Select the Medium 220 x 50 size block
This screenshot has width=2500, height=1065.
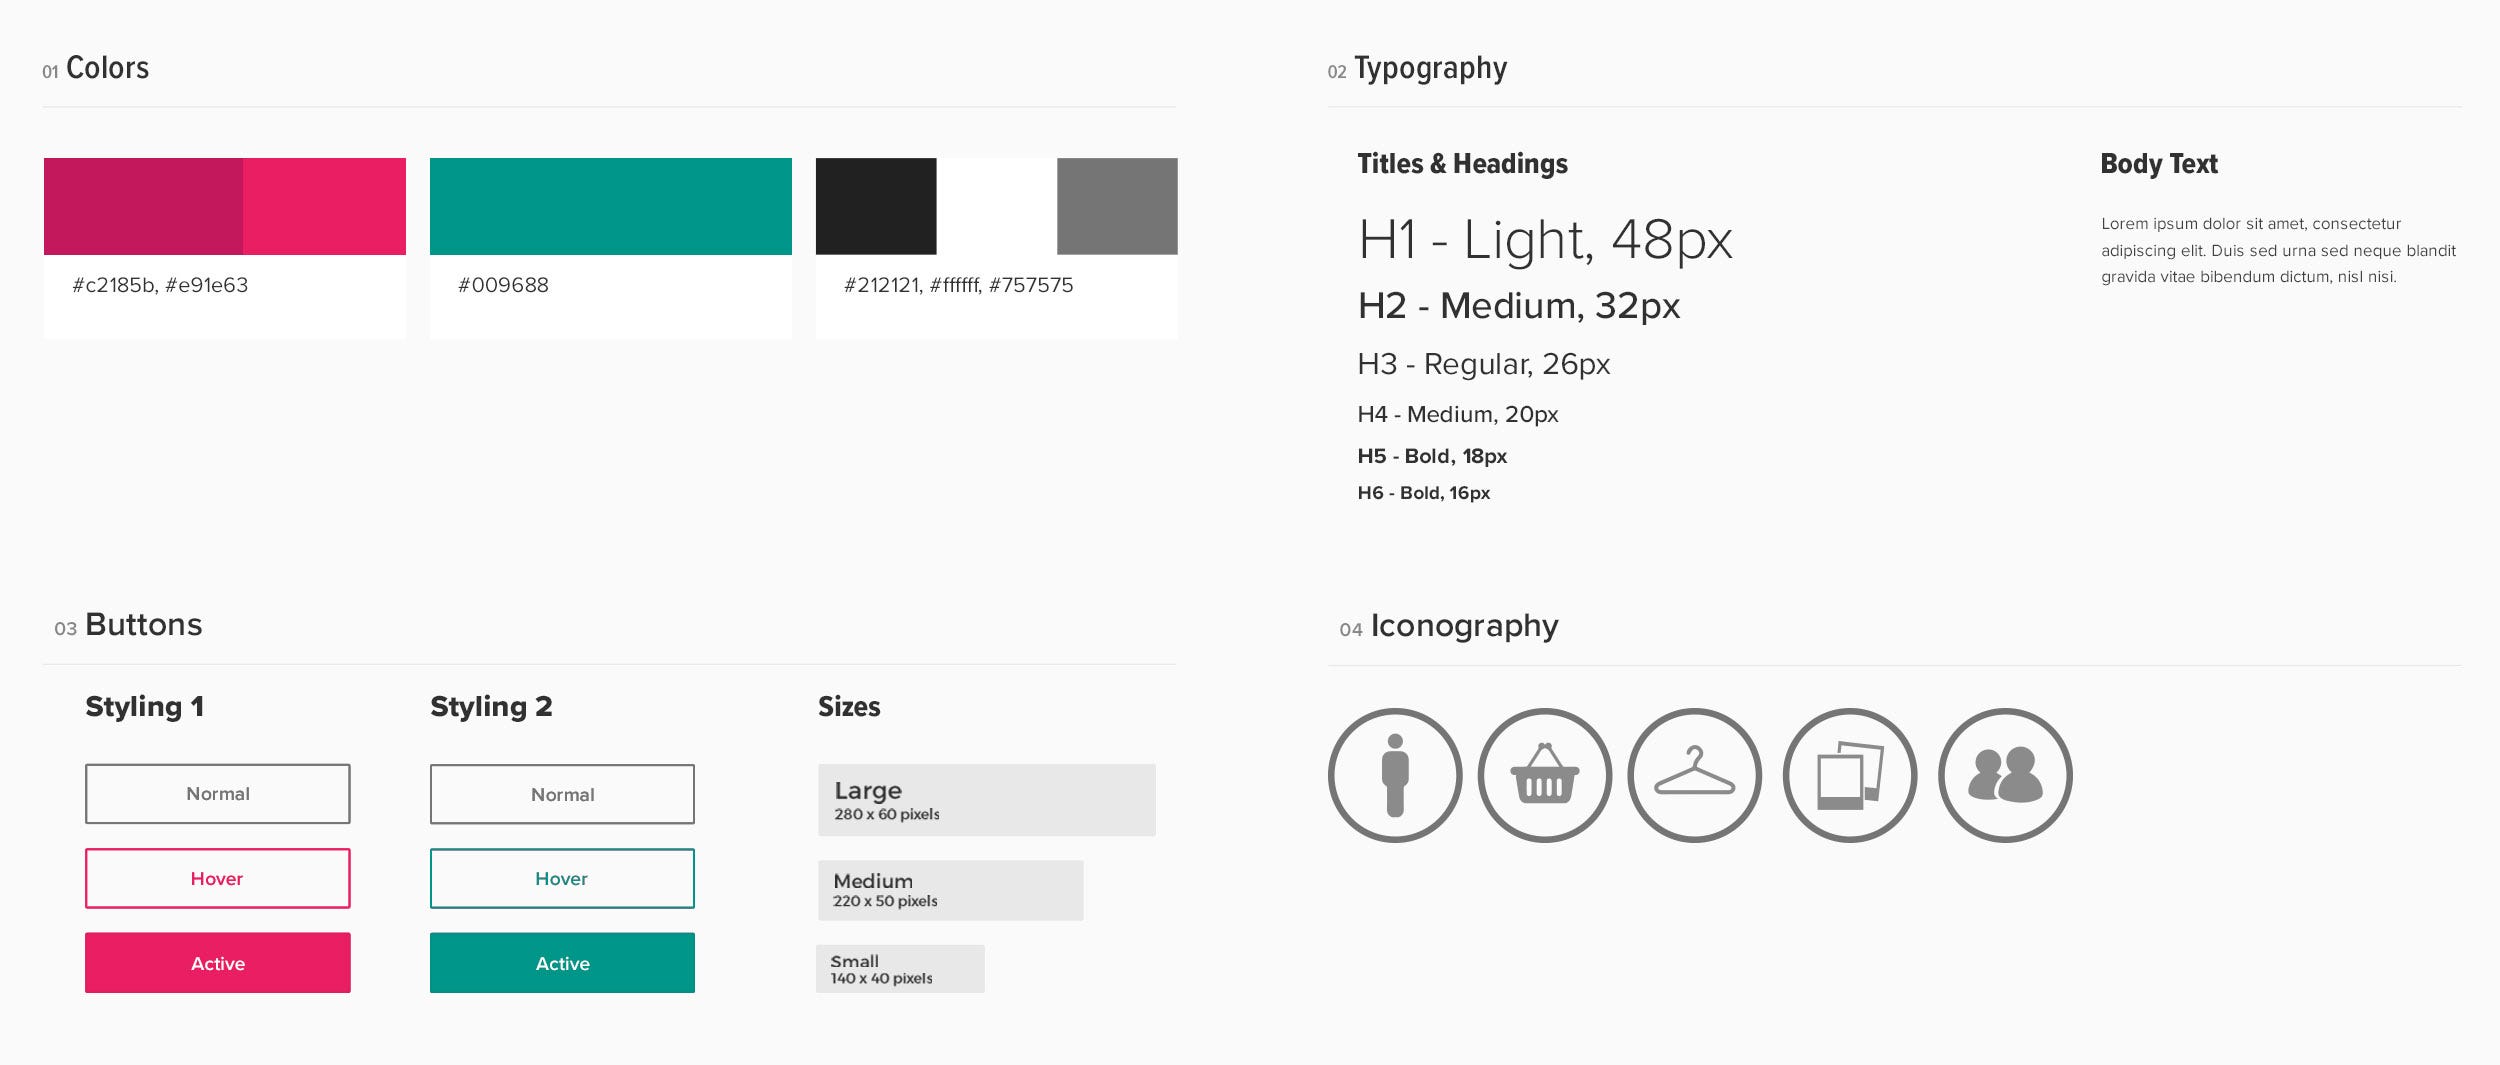tap(951, 890)
